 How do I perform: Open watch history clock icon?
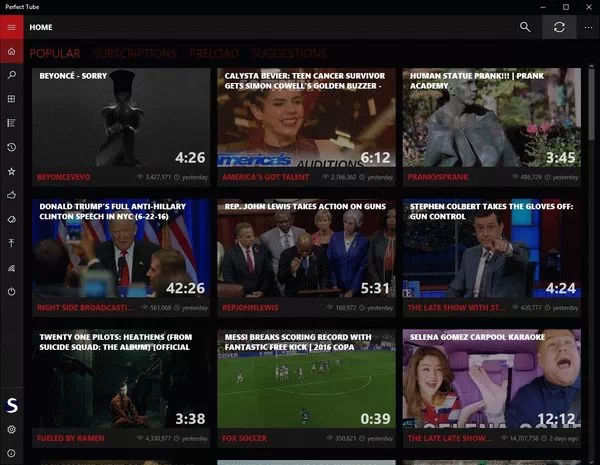click(x=11, y=147)
